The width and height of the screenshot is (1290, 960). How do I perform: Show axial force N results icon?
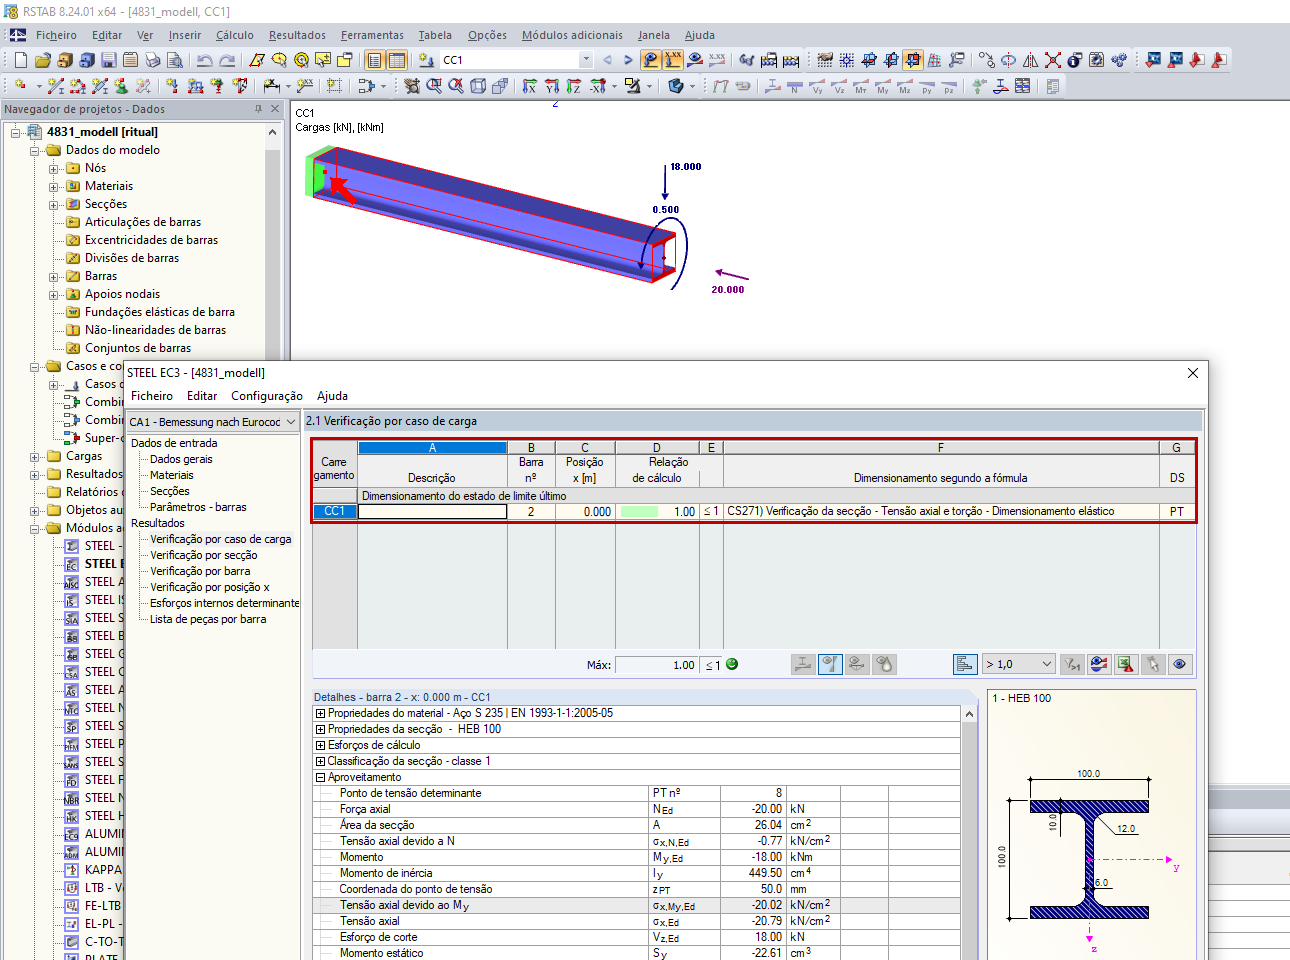pos(795,86)
